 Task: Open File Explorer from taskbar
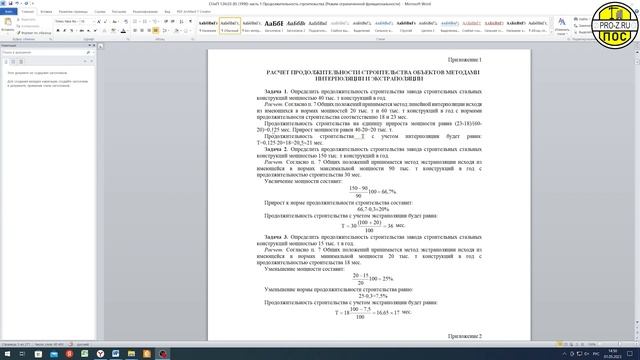[131, 353]
